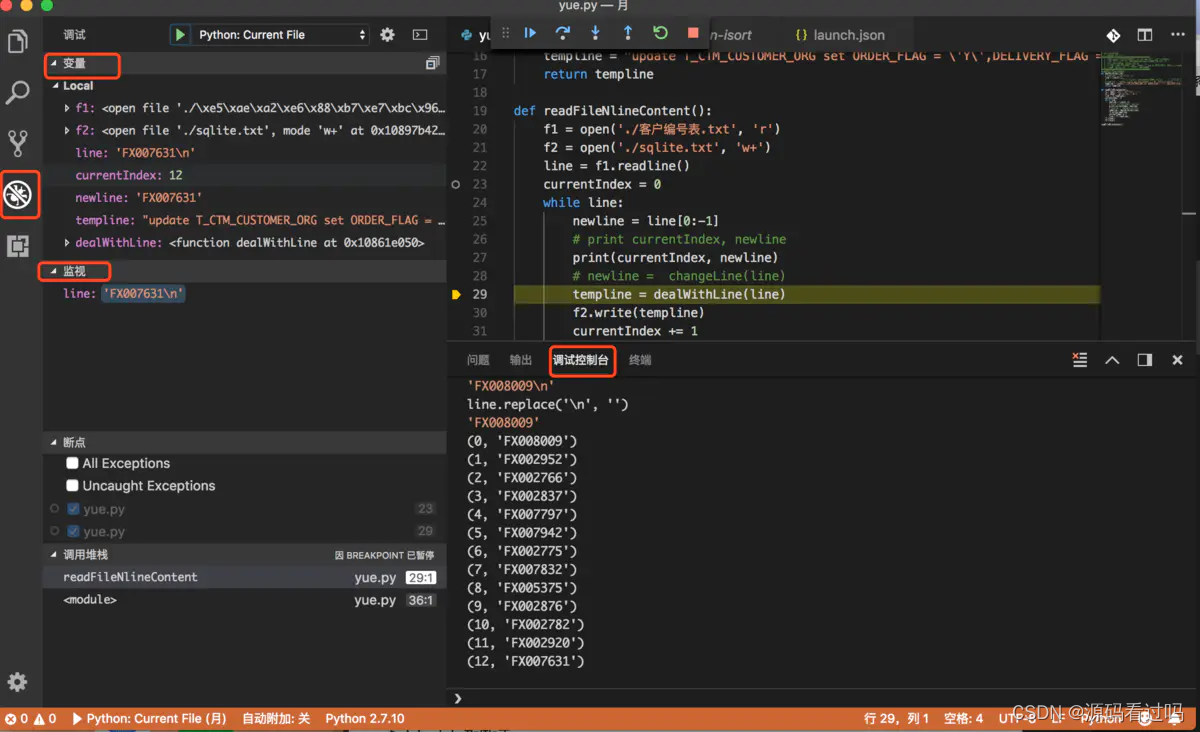Click Python 2.7.10 interpreter in status bar

pos(365,719)
